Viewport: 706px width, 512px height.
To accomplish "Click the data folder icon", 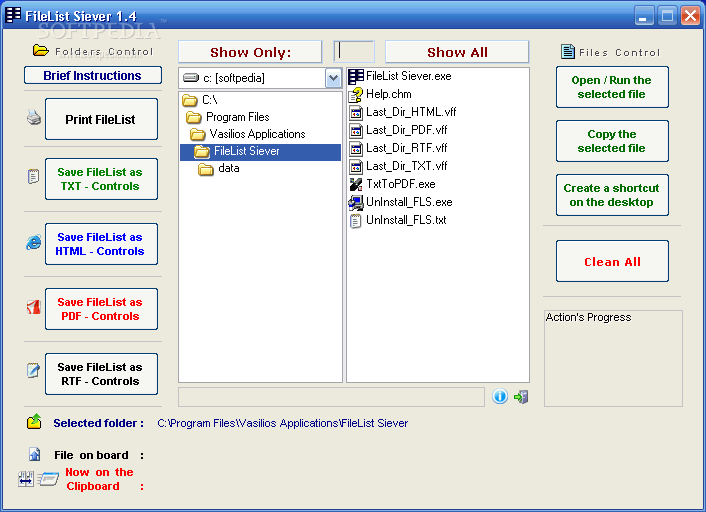I will click(206, 169).
